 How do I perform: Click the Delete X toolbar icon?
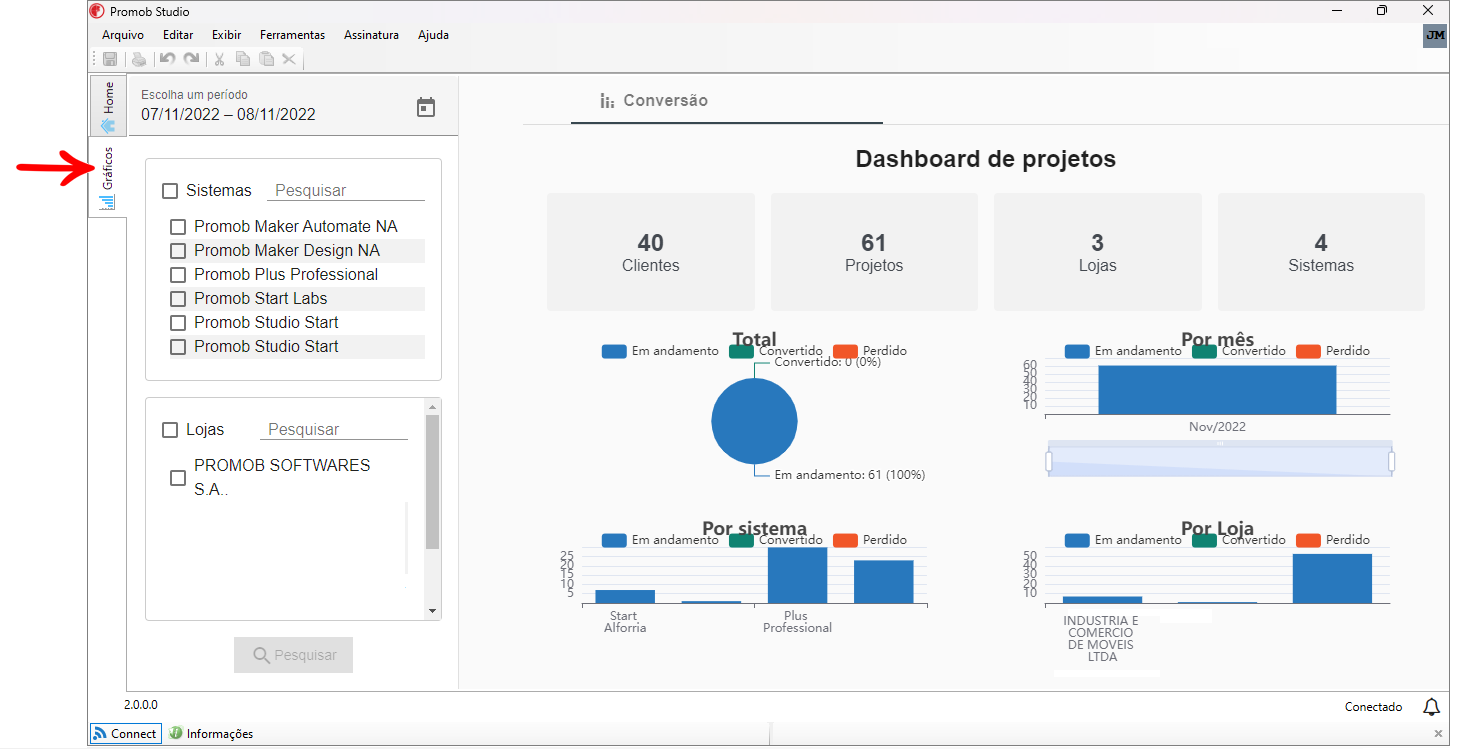point(289,59)
